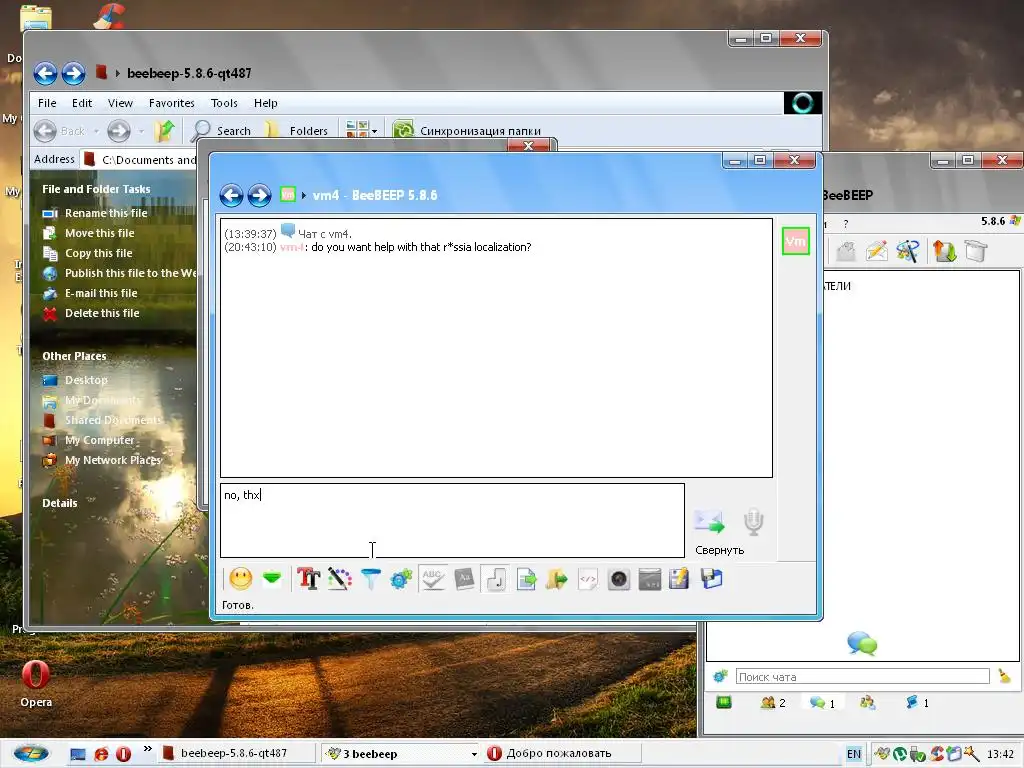Image resolution: width=1024 pixels, height=768 pixels.
Task: Open the Favorites menu in Explorer window
Action: pyautogui.click(x=171, y=103)
